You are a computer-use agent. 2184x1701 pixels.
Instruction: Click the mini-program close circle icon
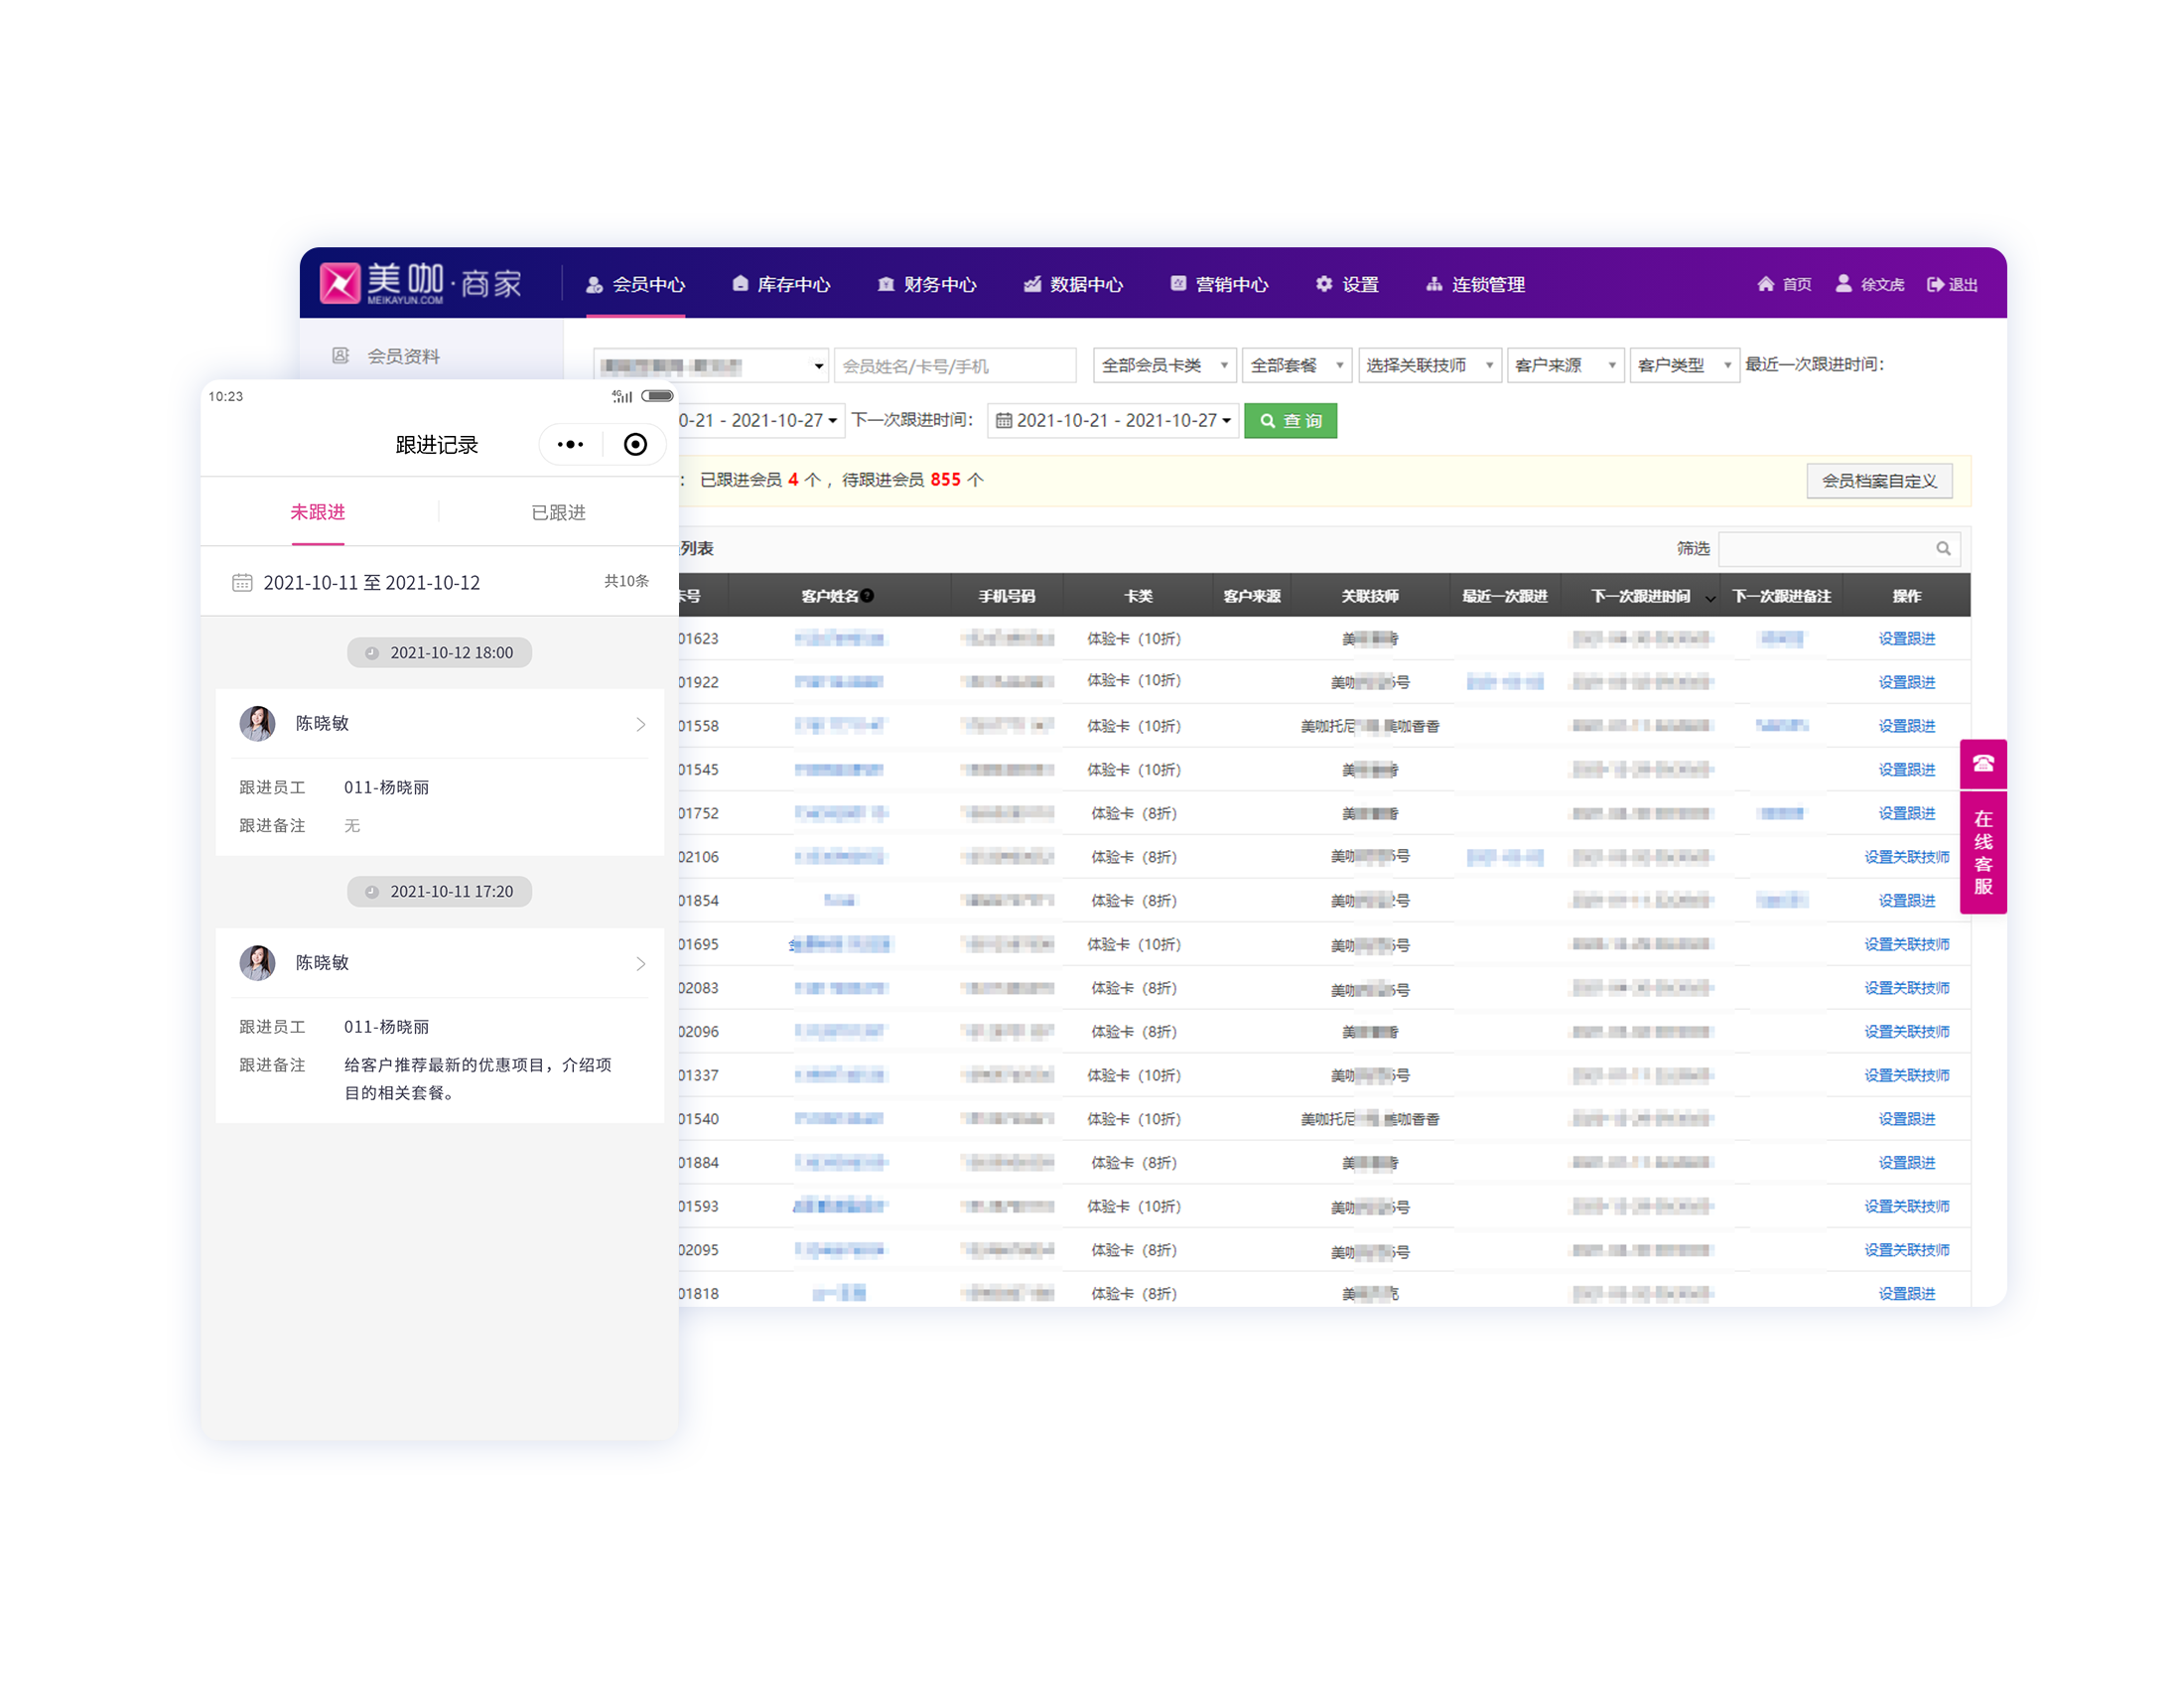pos(635,445)
